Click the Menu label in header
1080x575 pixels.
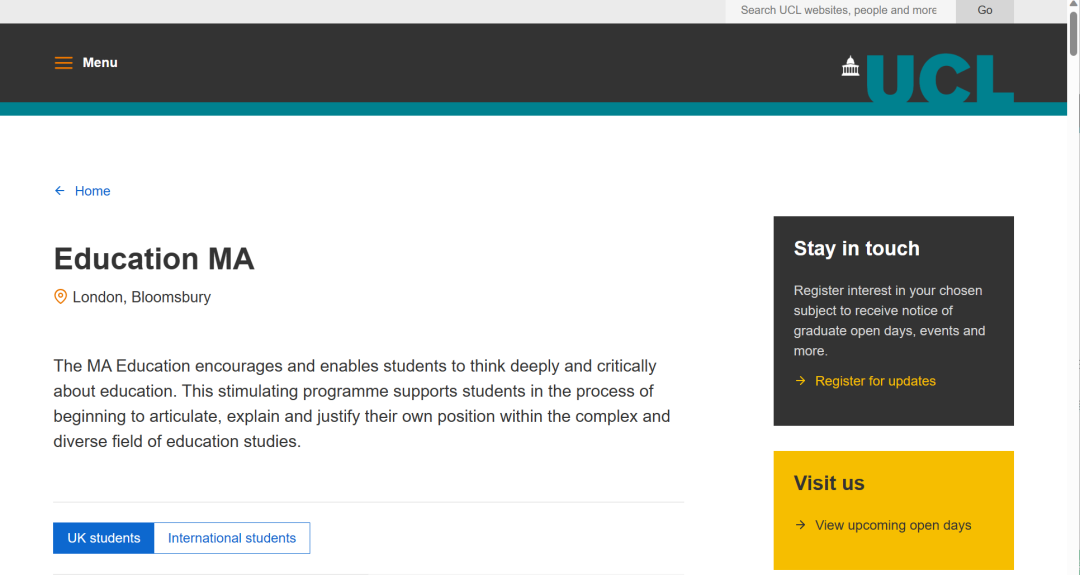(100, 63)
